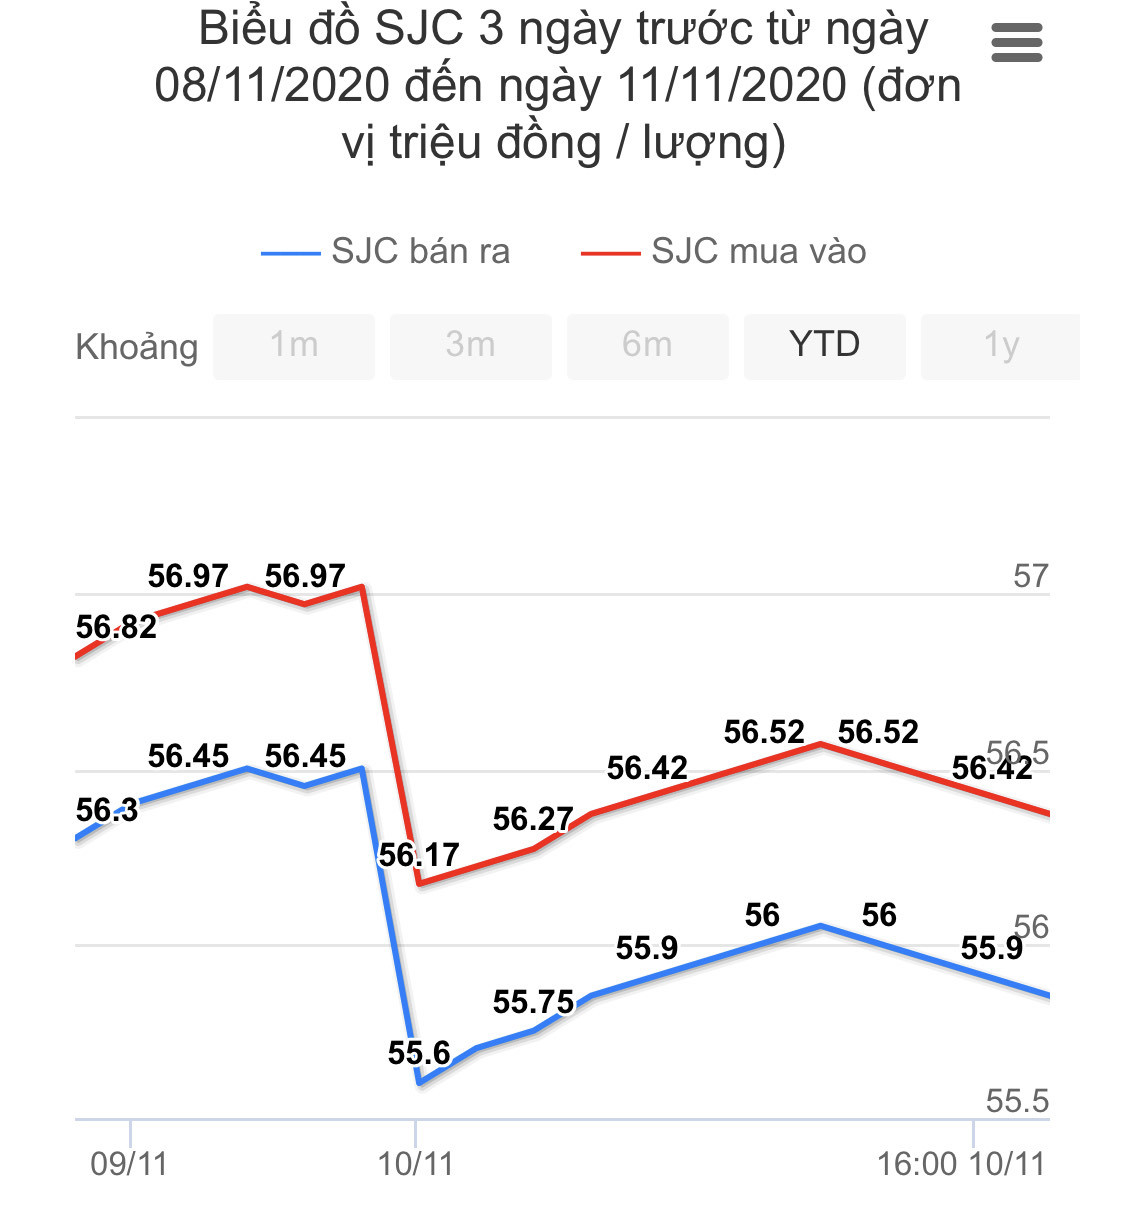Open the chart hamburger context menu
The width and height of the screenshot is (1125, 1210).
1016,43
